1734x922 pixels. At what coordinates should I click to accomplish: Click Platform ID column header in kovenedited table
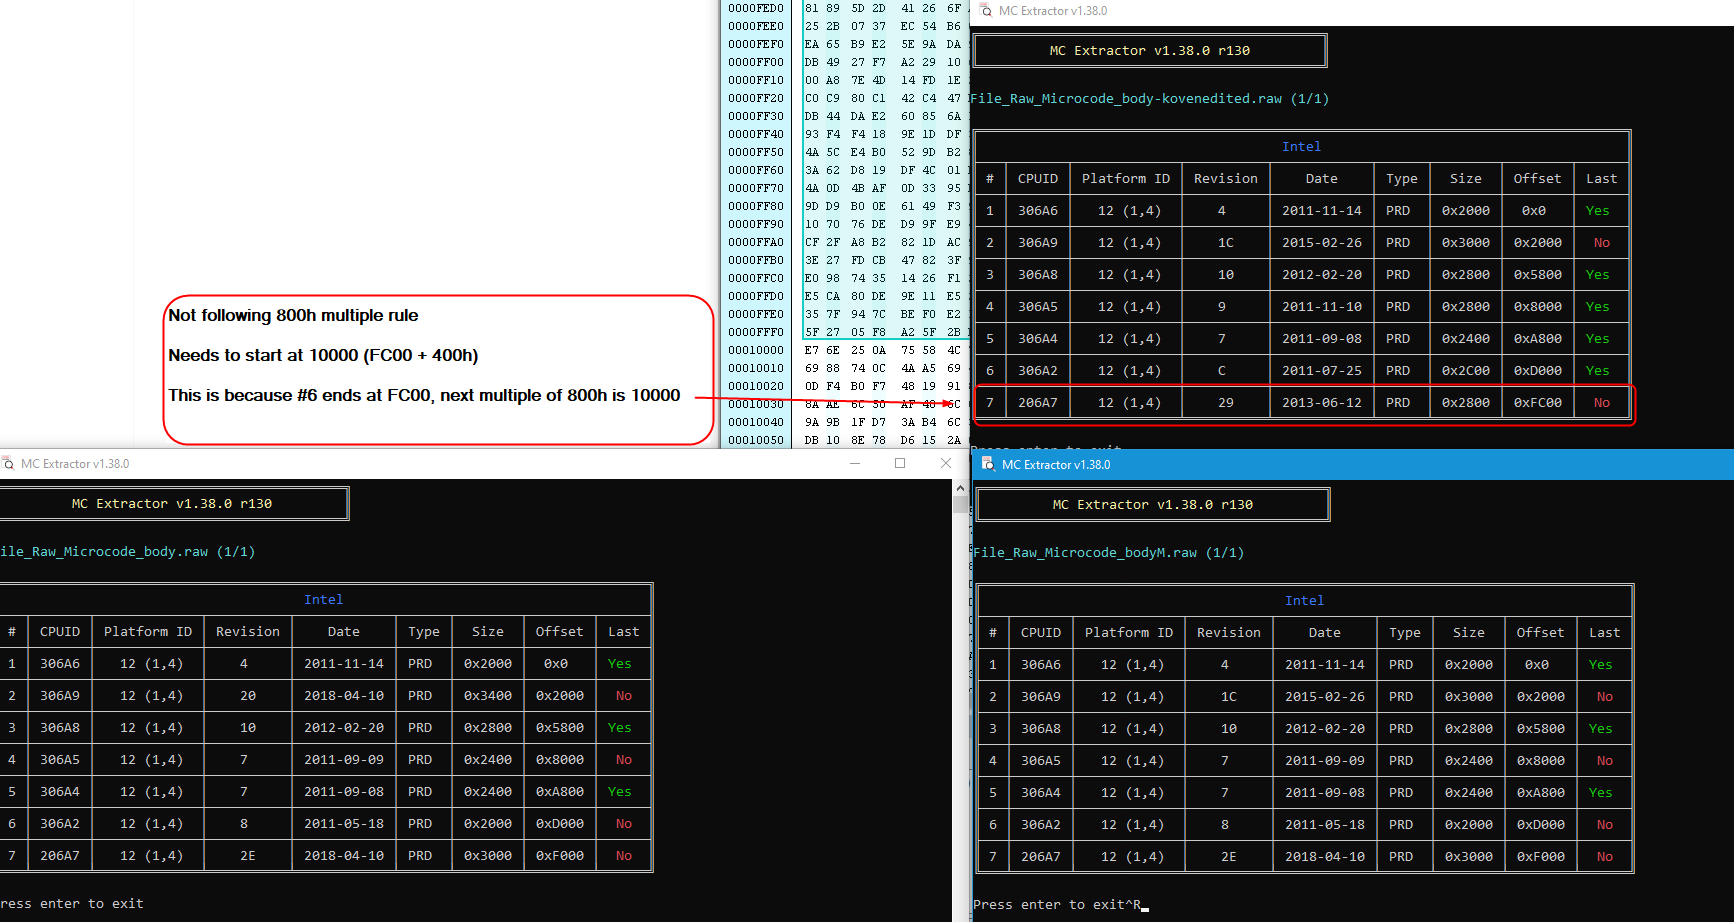pyautogui.click(x=1126, y=178)
